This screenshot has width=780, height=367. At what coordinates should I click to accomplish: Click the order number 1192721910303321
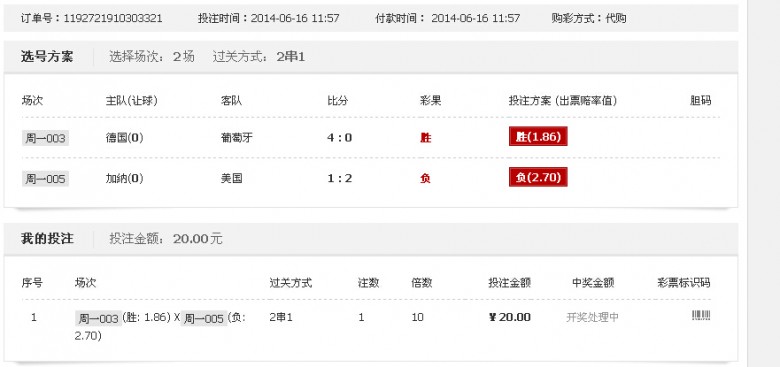113,19
